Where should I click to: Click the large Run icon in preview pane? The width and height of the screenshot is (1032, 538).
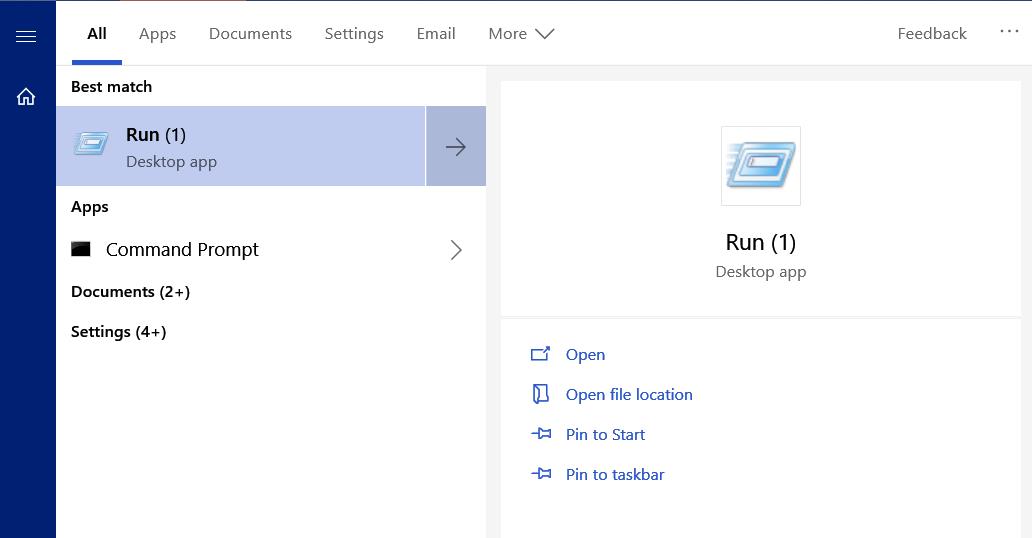(761, 166)
